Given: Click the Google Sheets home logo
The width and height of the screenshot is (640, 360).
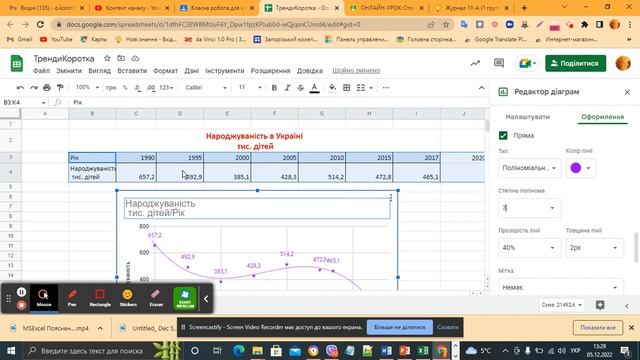Looking at the screenshot, I should pos(17,64).
